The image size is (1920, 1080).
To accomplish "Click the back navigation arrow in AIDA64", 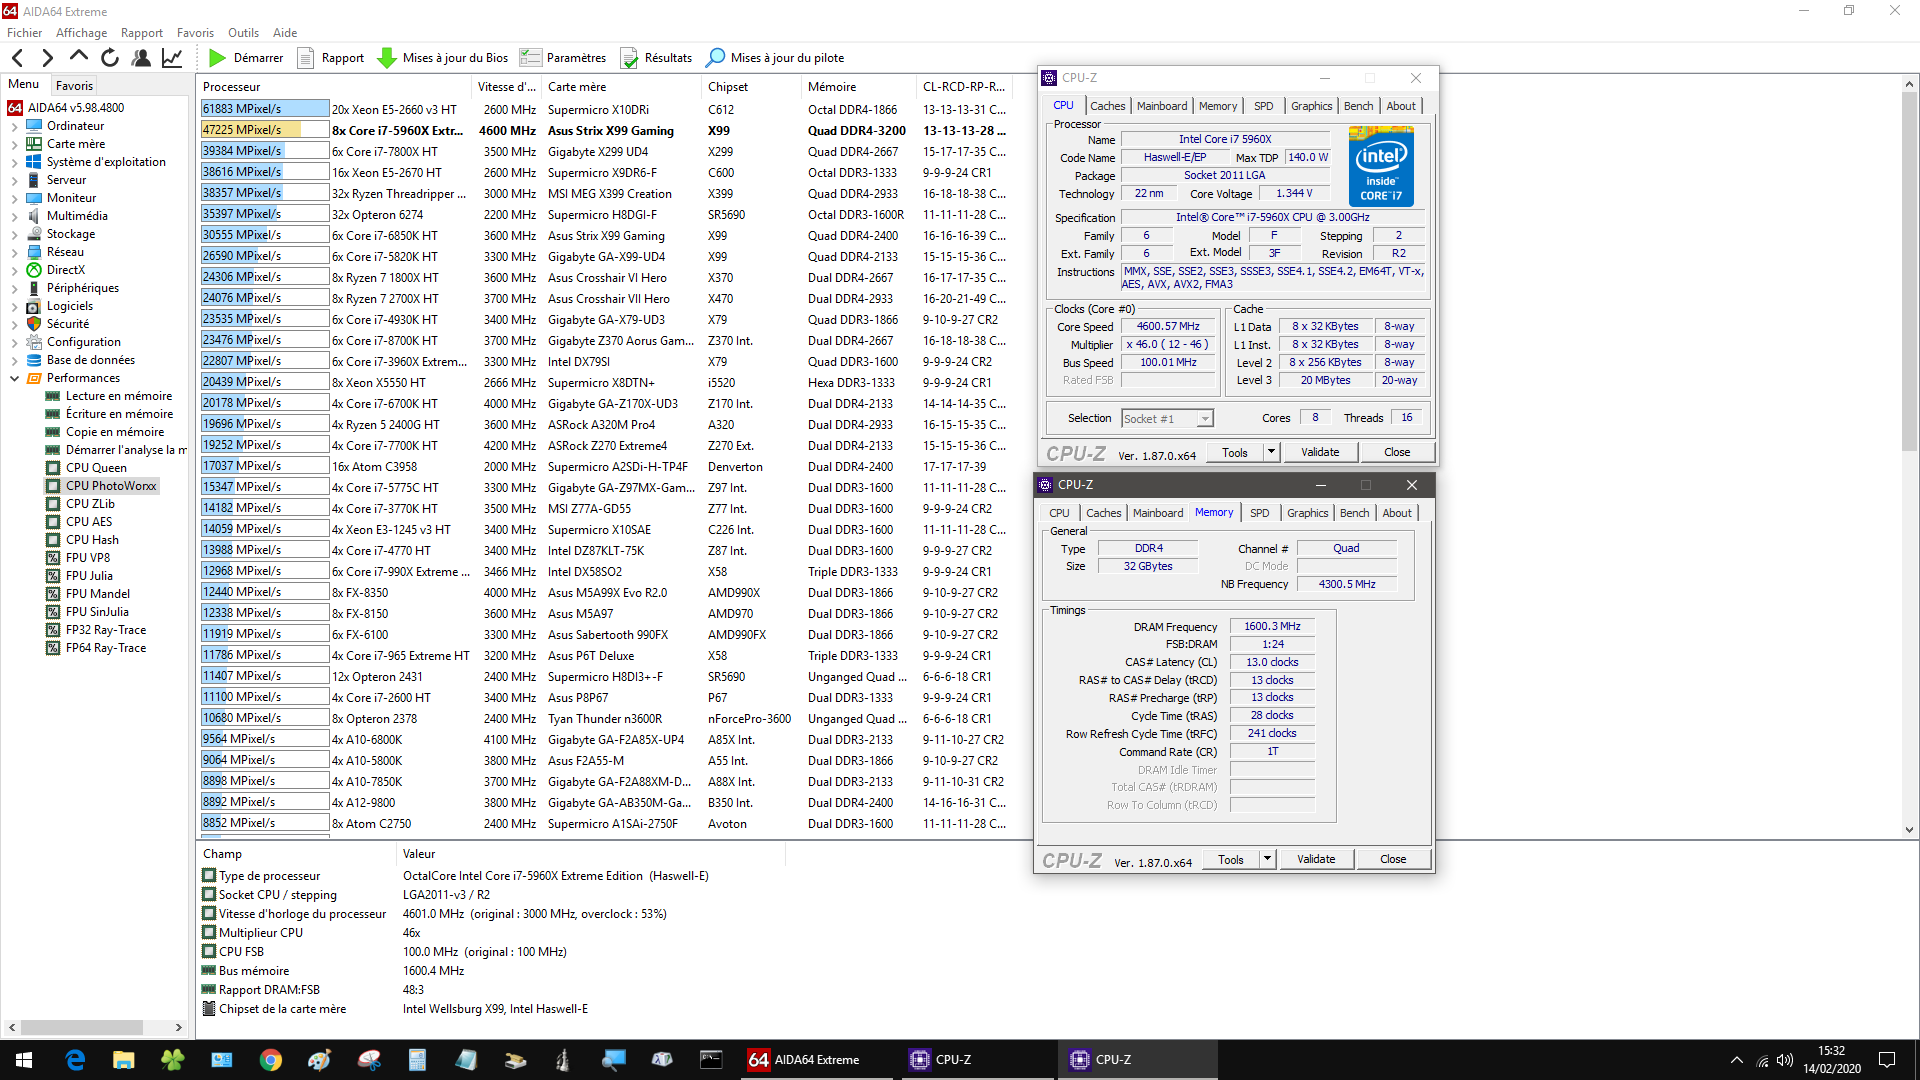I will click(x=16, y=57).
